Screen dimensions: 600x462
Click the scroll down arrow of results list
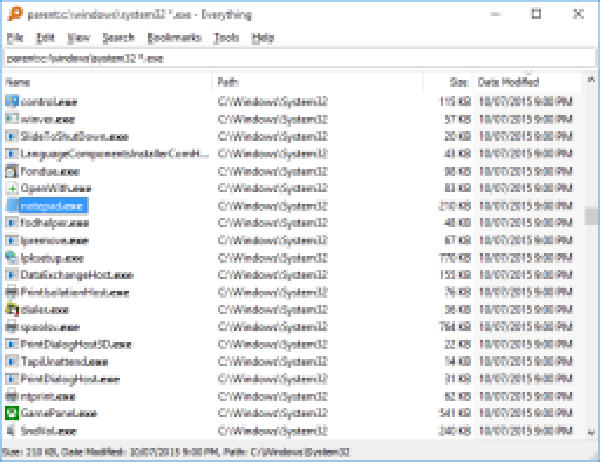pos(591,432)
